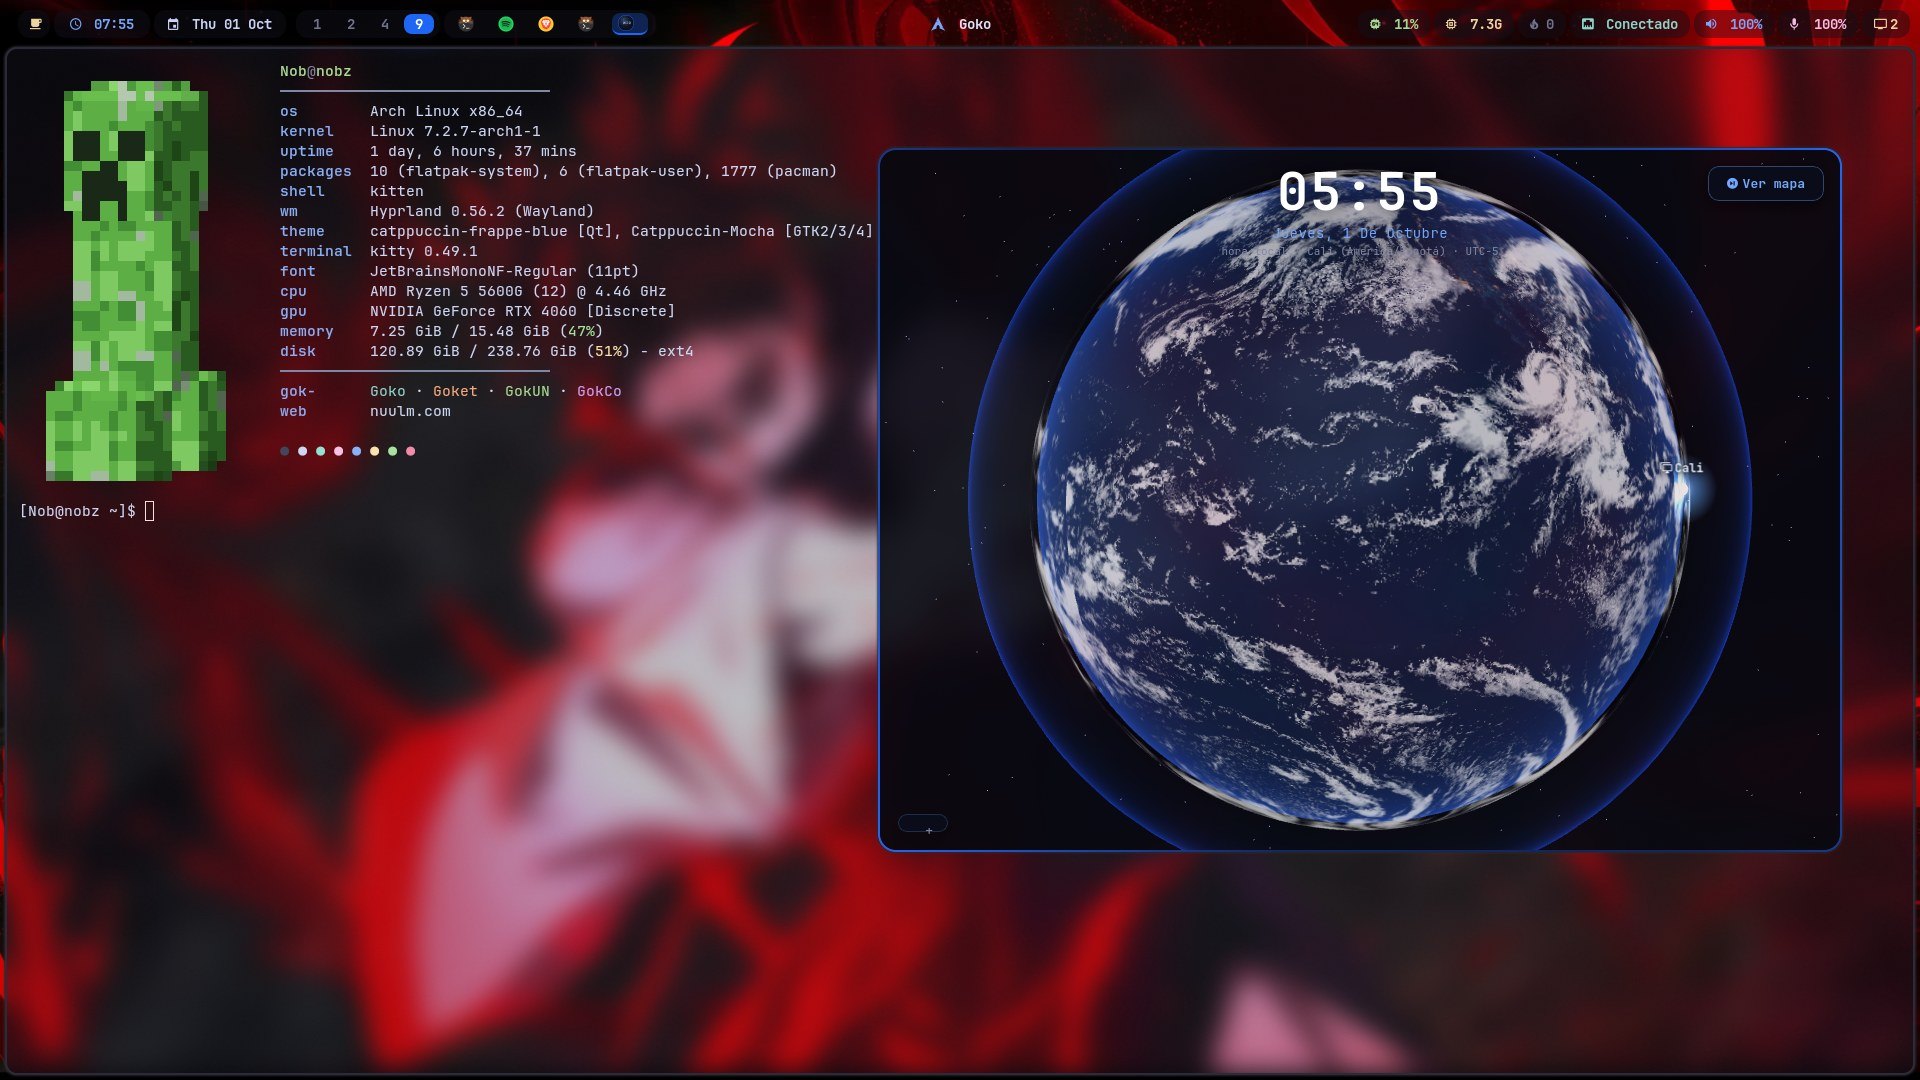Click the memory 7.3G indicator
The width and height of the screenshot is (1920, 1080).
tap(1474, 24)
